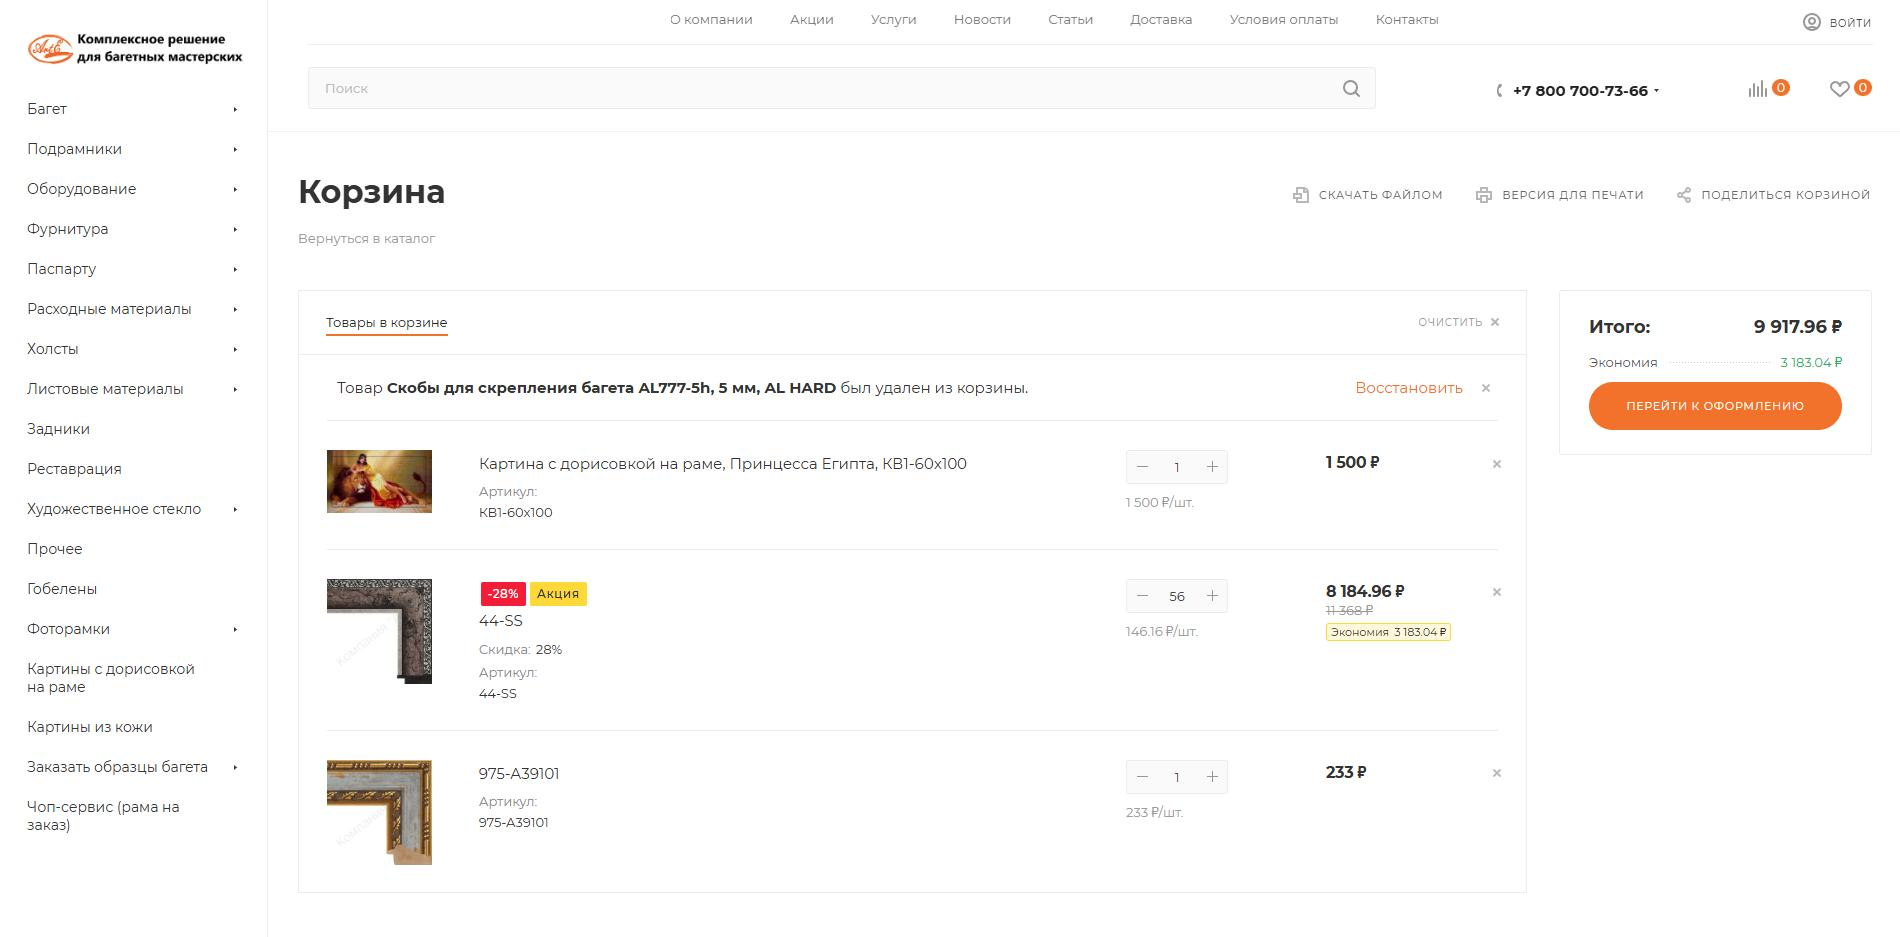Open Картины из кожи category
The width and height of the screenshot is (1900, 937).
point(90,727)
